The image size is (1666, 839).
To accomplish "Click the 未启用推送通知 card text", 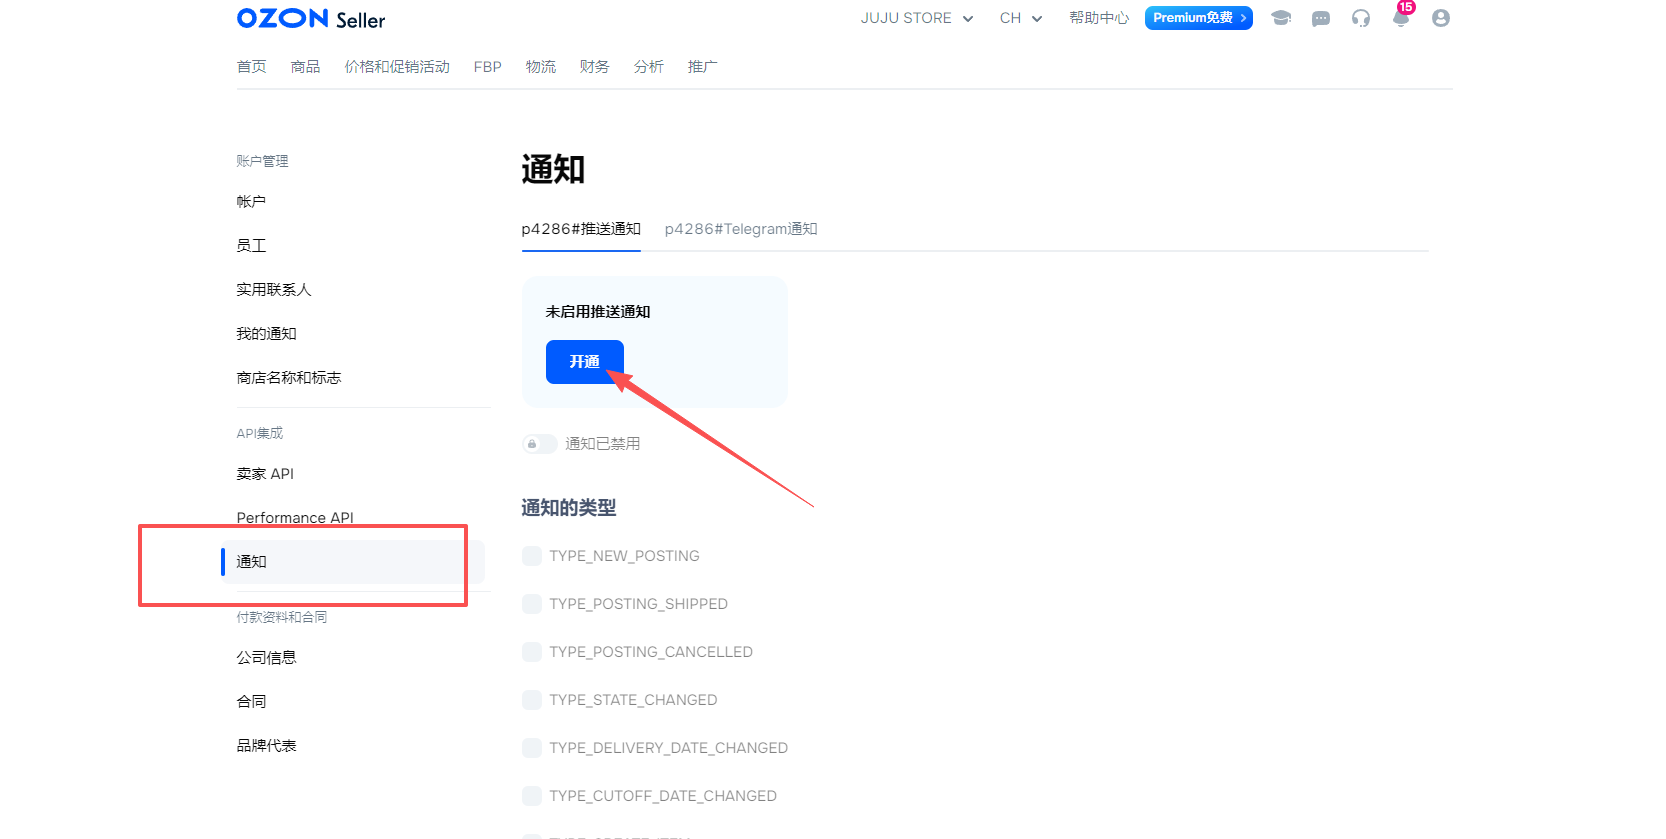I will point(598,312).
